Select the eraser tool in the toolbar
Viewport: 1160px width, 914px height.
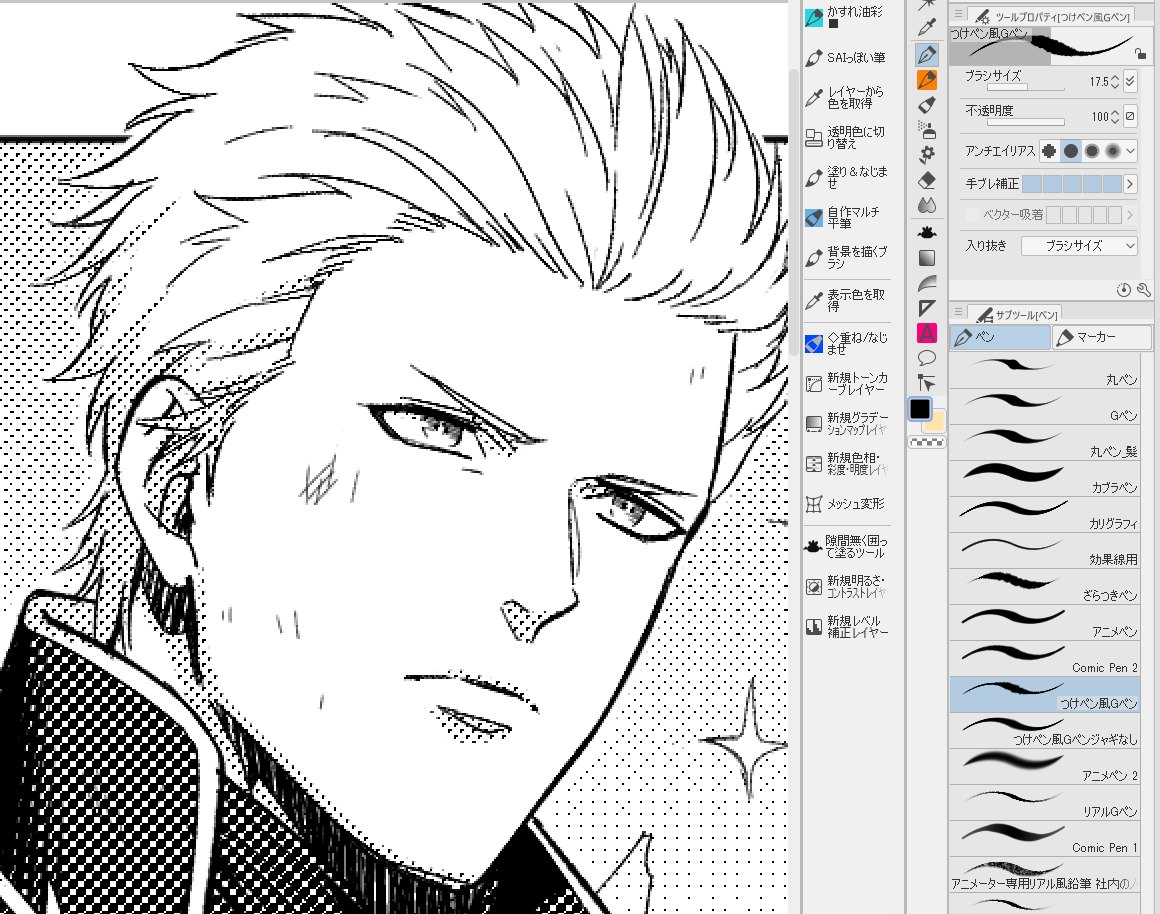(926, 180)
